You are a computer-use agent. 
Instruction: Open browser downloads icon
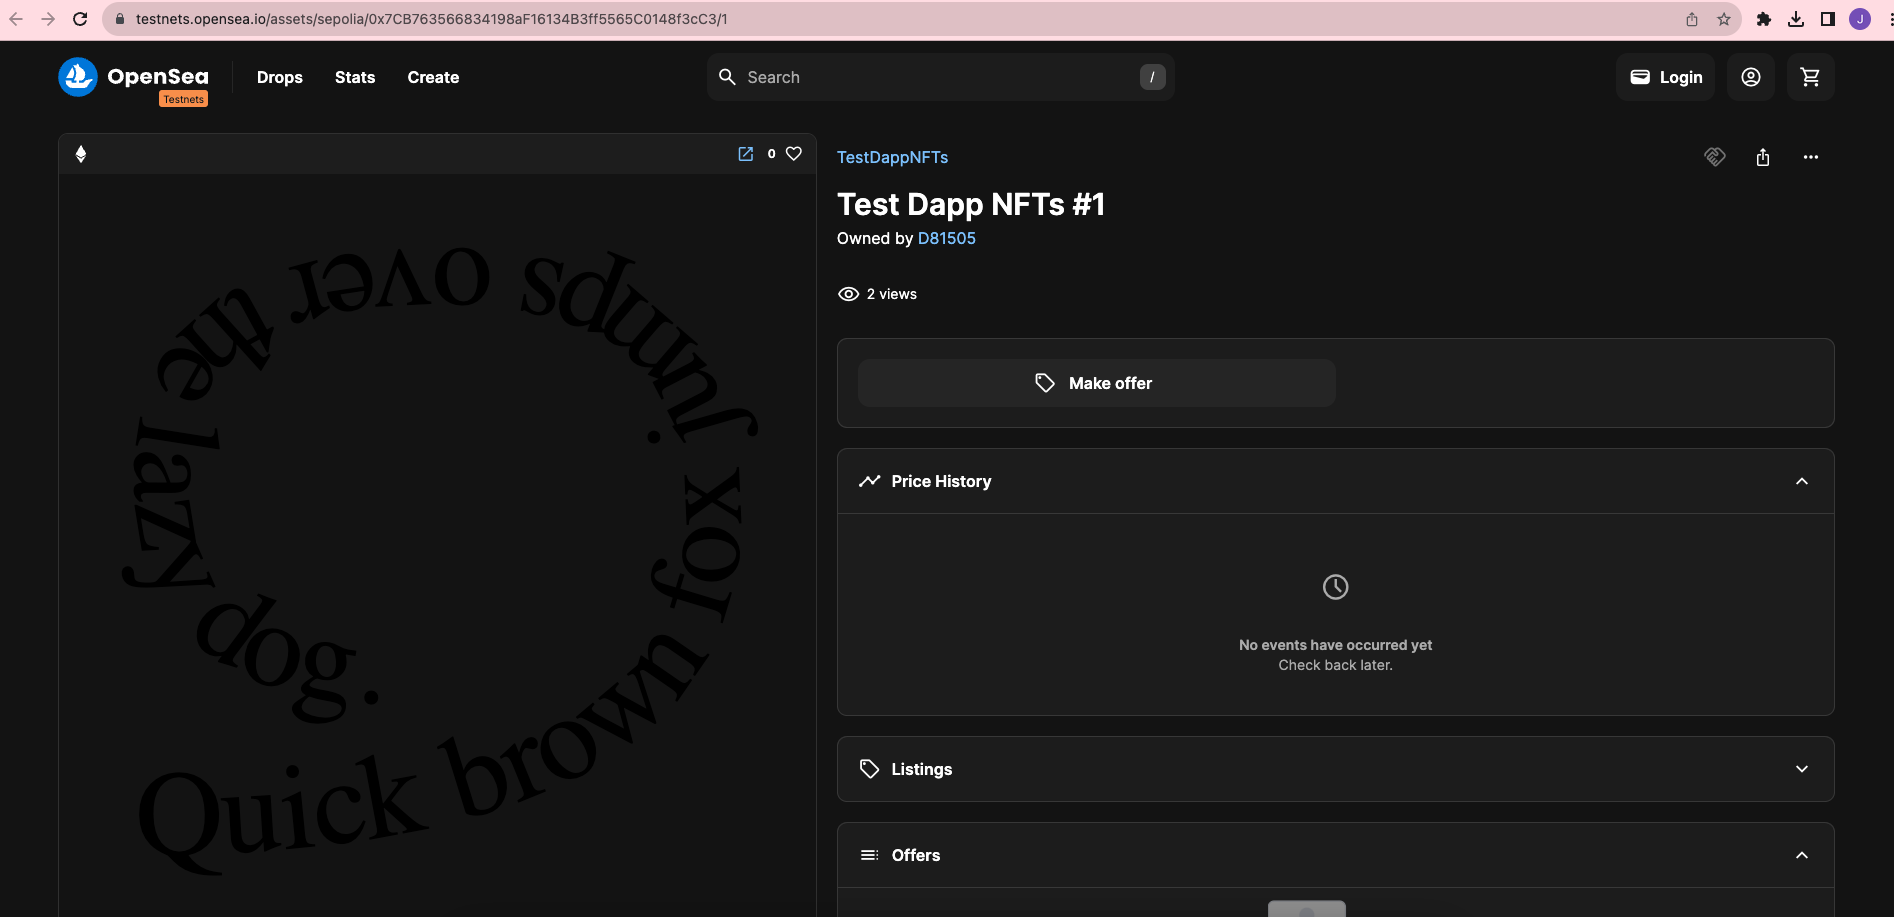click(1796, 19)
